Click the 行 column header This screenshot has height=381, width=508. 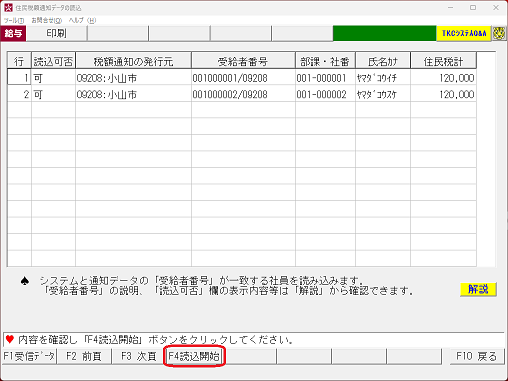click(x=19, y=61)
